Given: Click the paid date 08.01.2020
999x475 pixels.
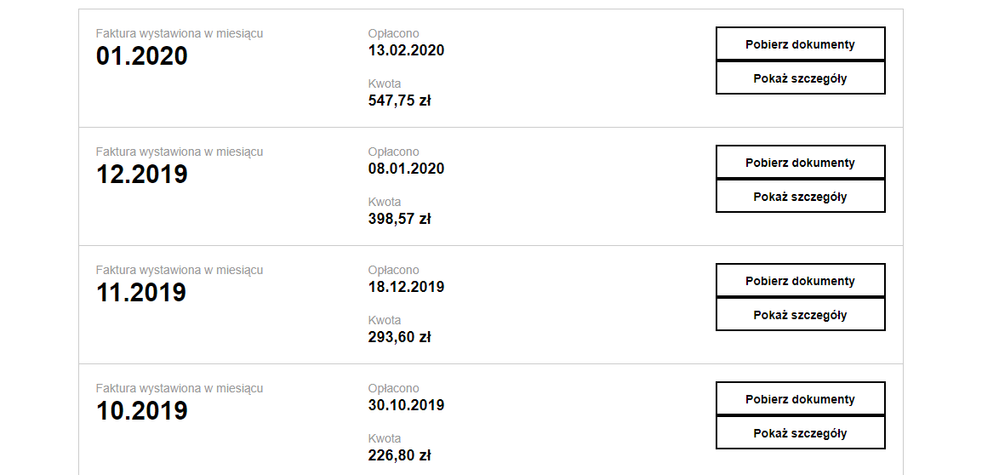Looking at the screenshot, I should pos(406,169).
